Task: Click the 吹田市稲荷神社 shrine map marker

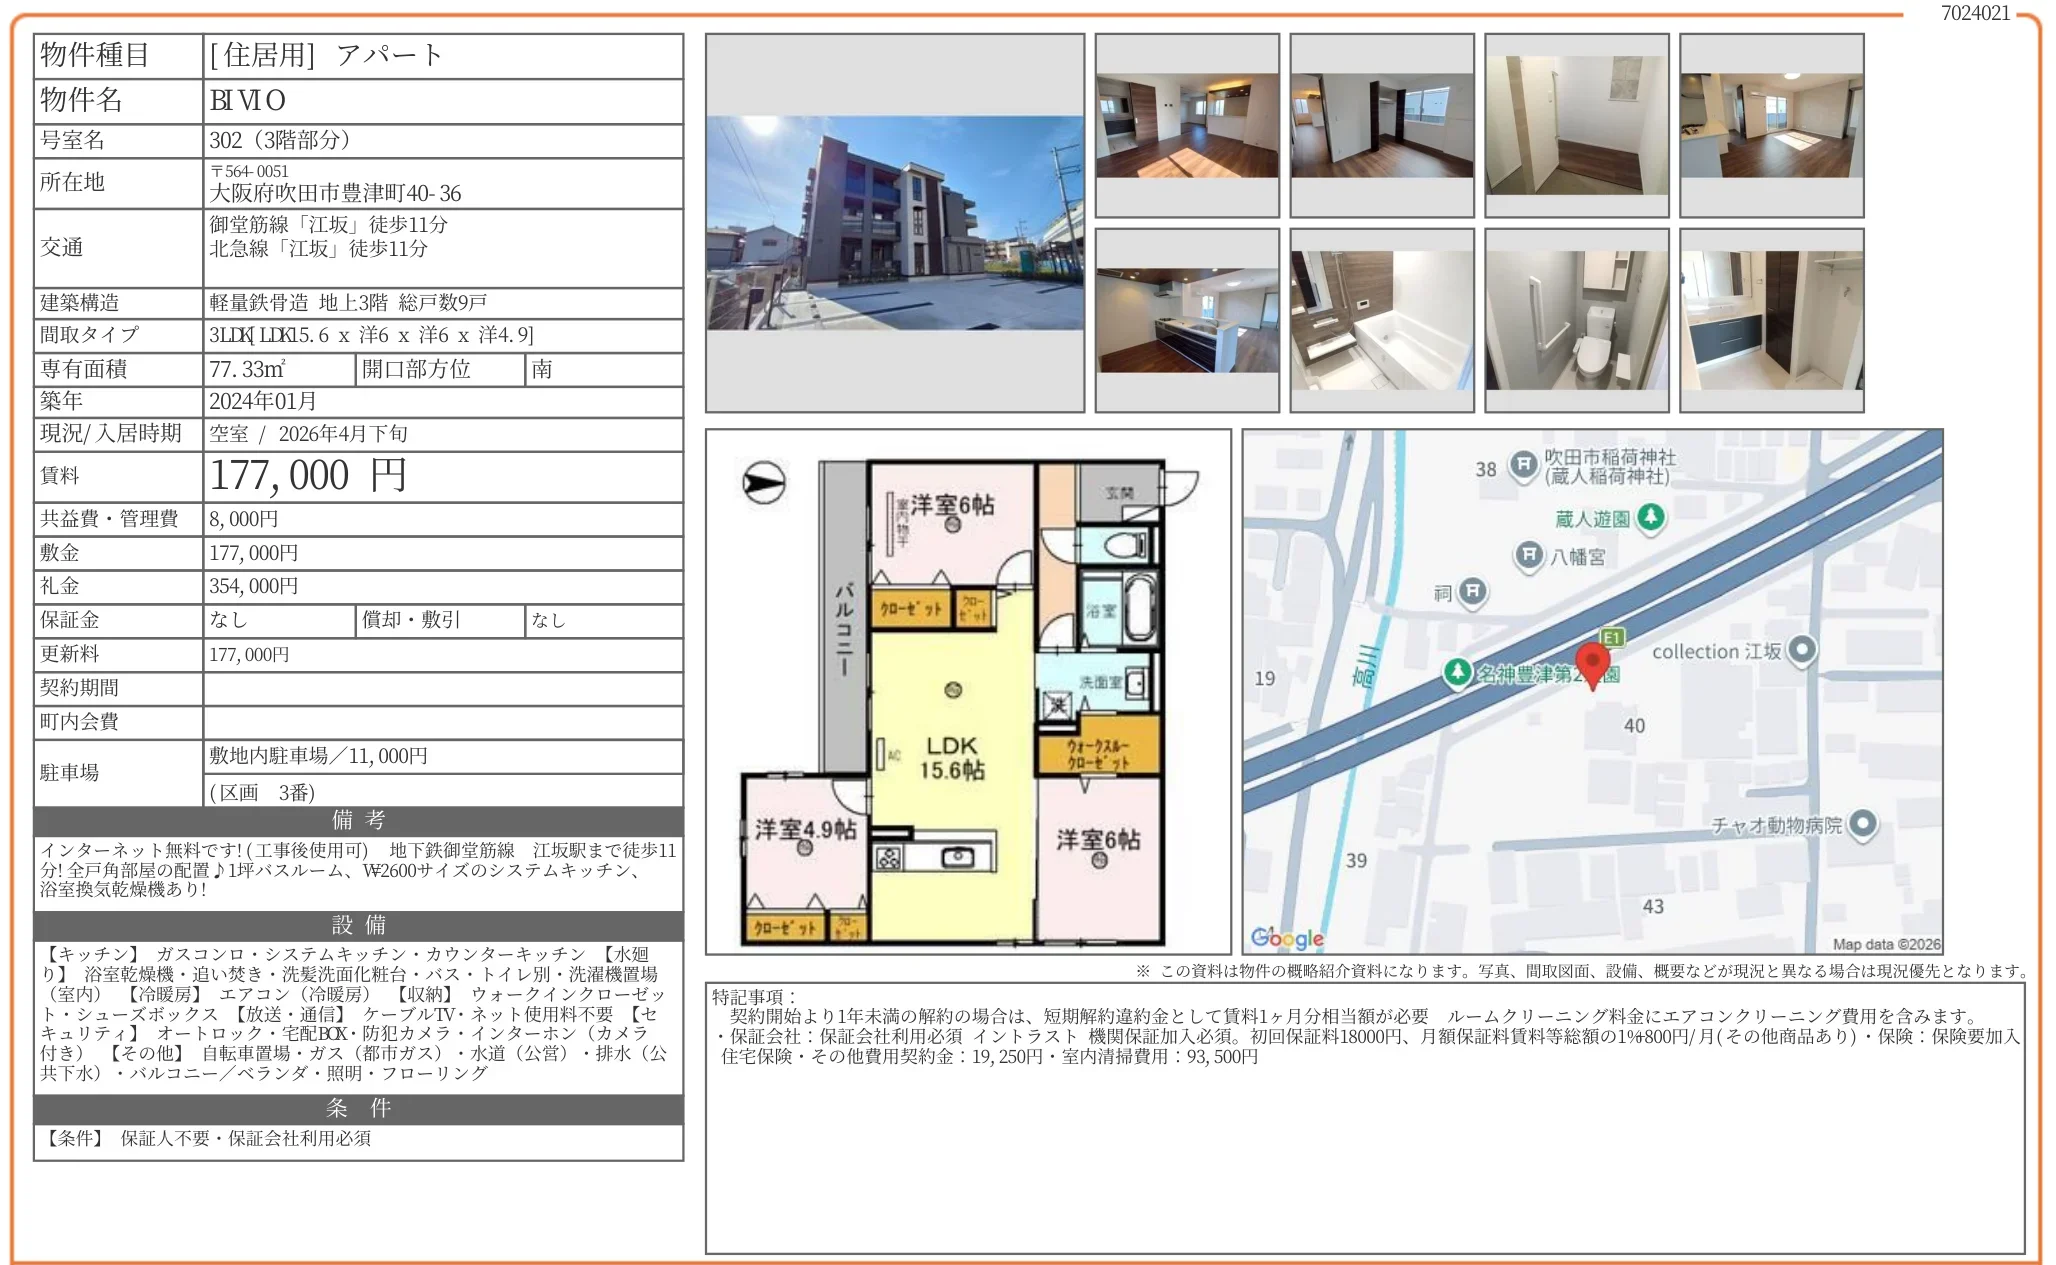Action: pyautogui.click(x=1523, y=465)
